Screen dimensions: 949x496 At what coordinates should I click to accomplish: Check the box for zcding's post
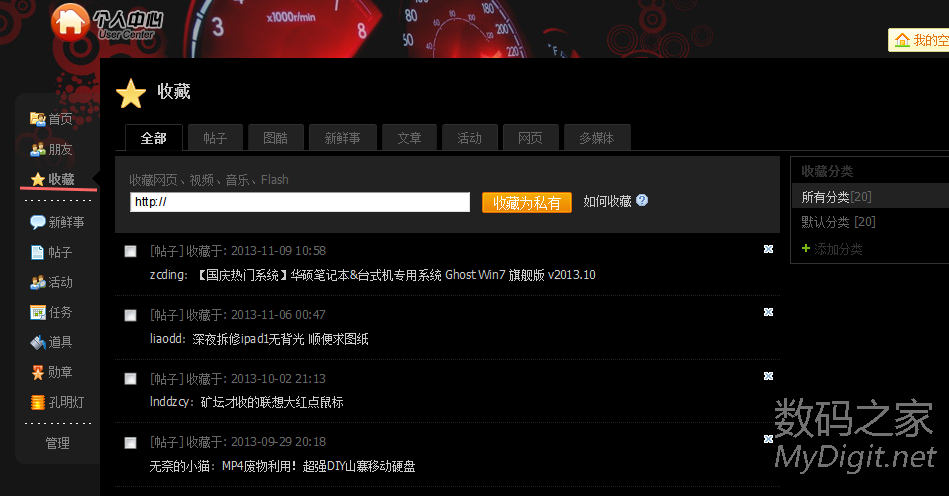(130, 251)
